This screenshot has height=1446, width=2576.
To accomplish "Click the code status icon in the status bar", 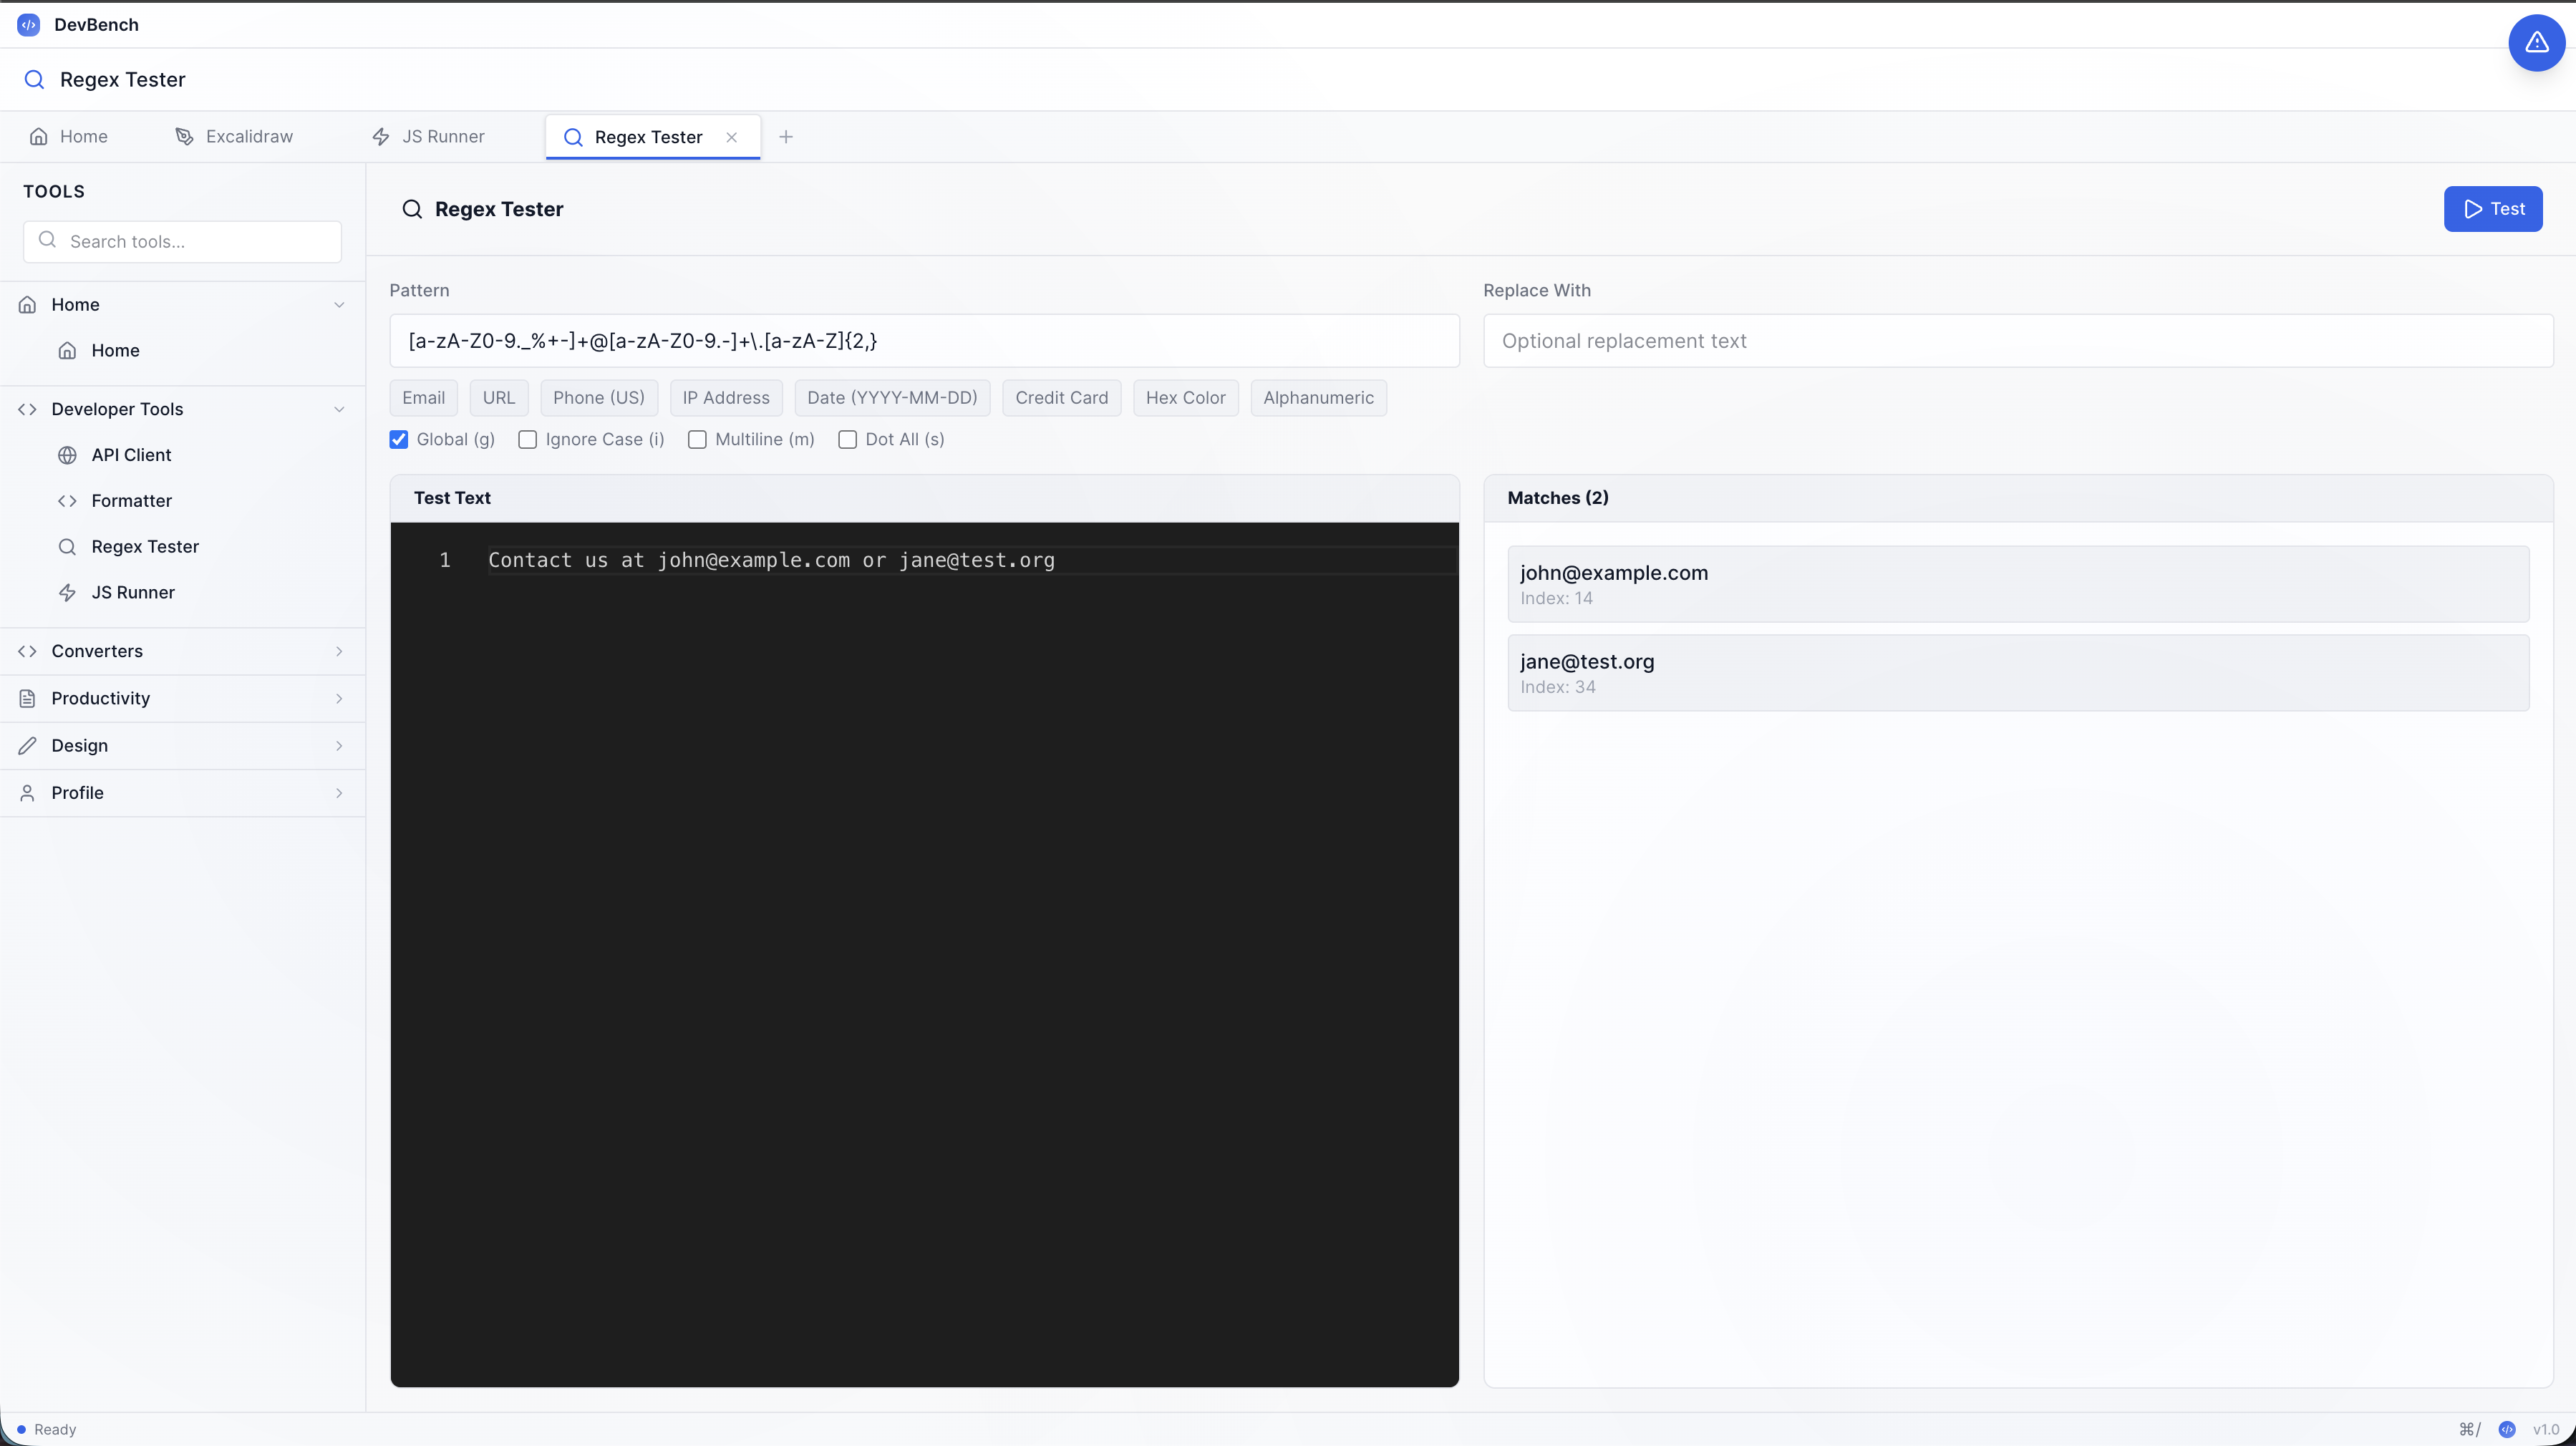I will coord(2508,1429).
